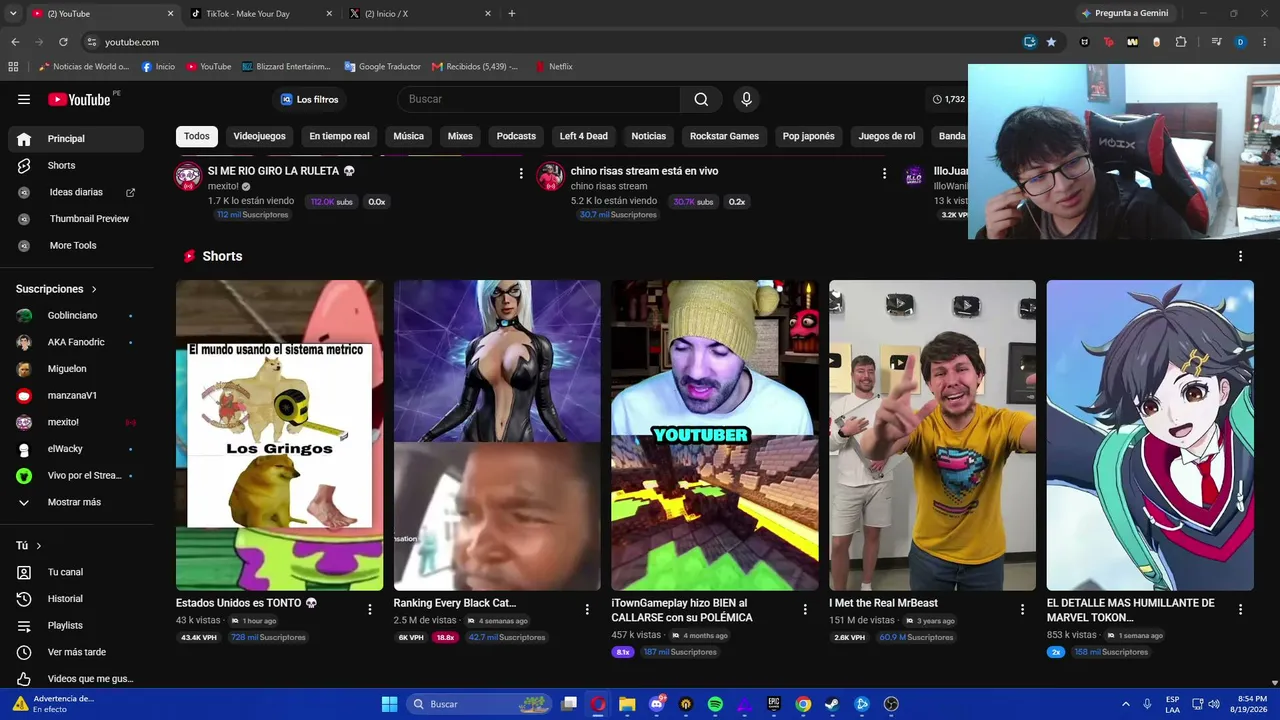Open Principal in the sidebar
Image resolution: width=1280 pixels, height=720 pixels.
click(x=76, y=139)
